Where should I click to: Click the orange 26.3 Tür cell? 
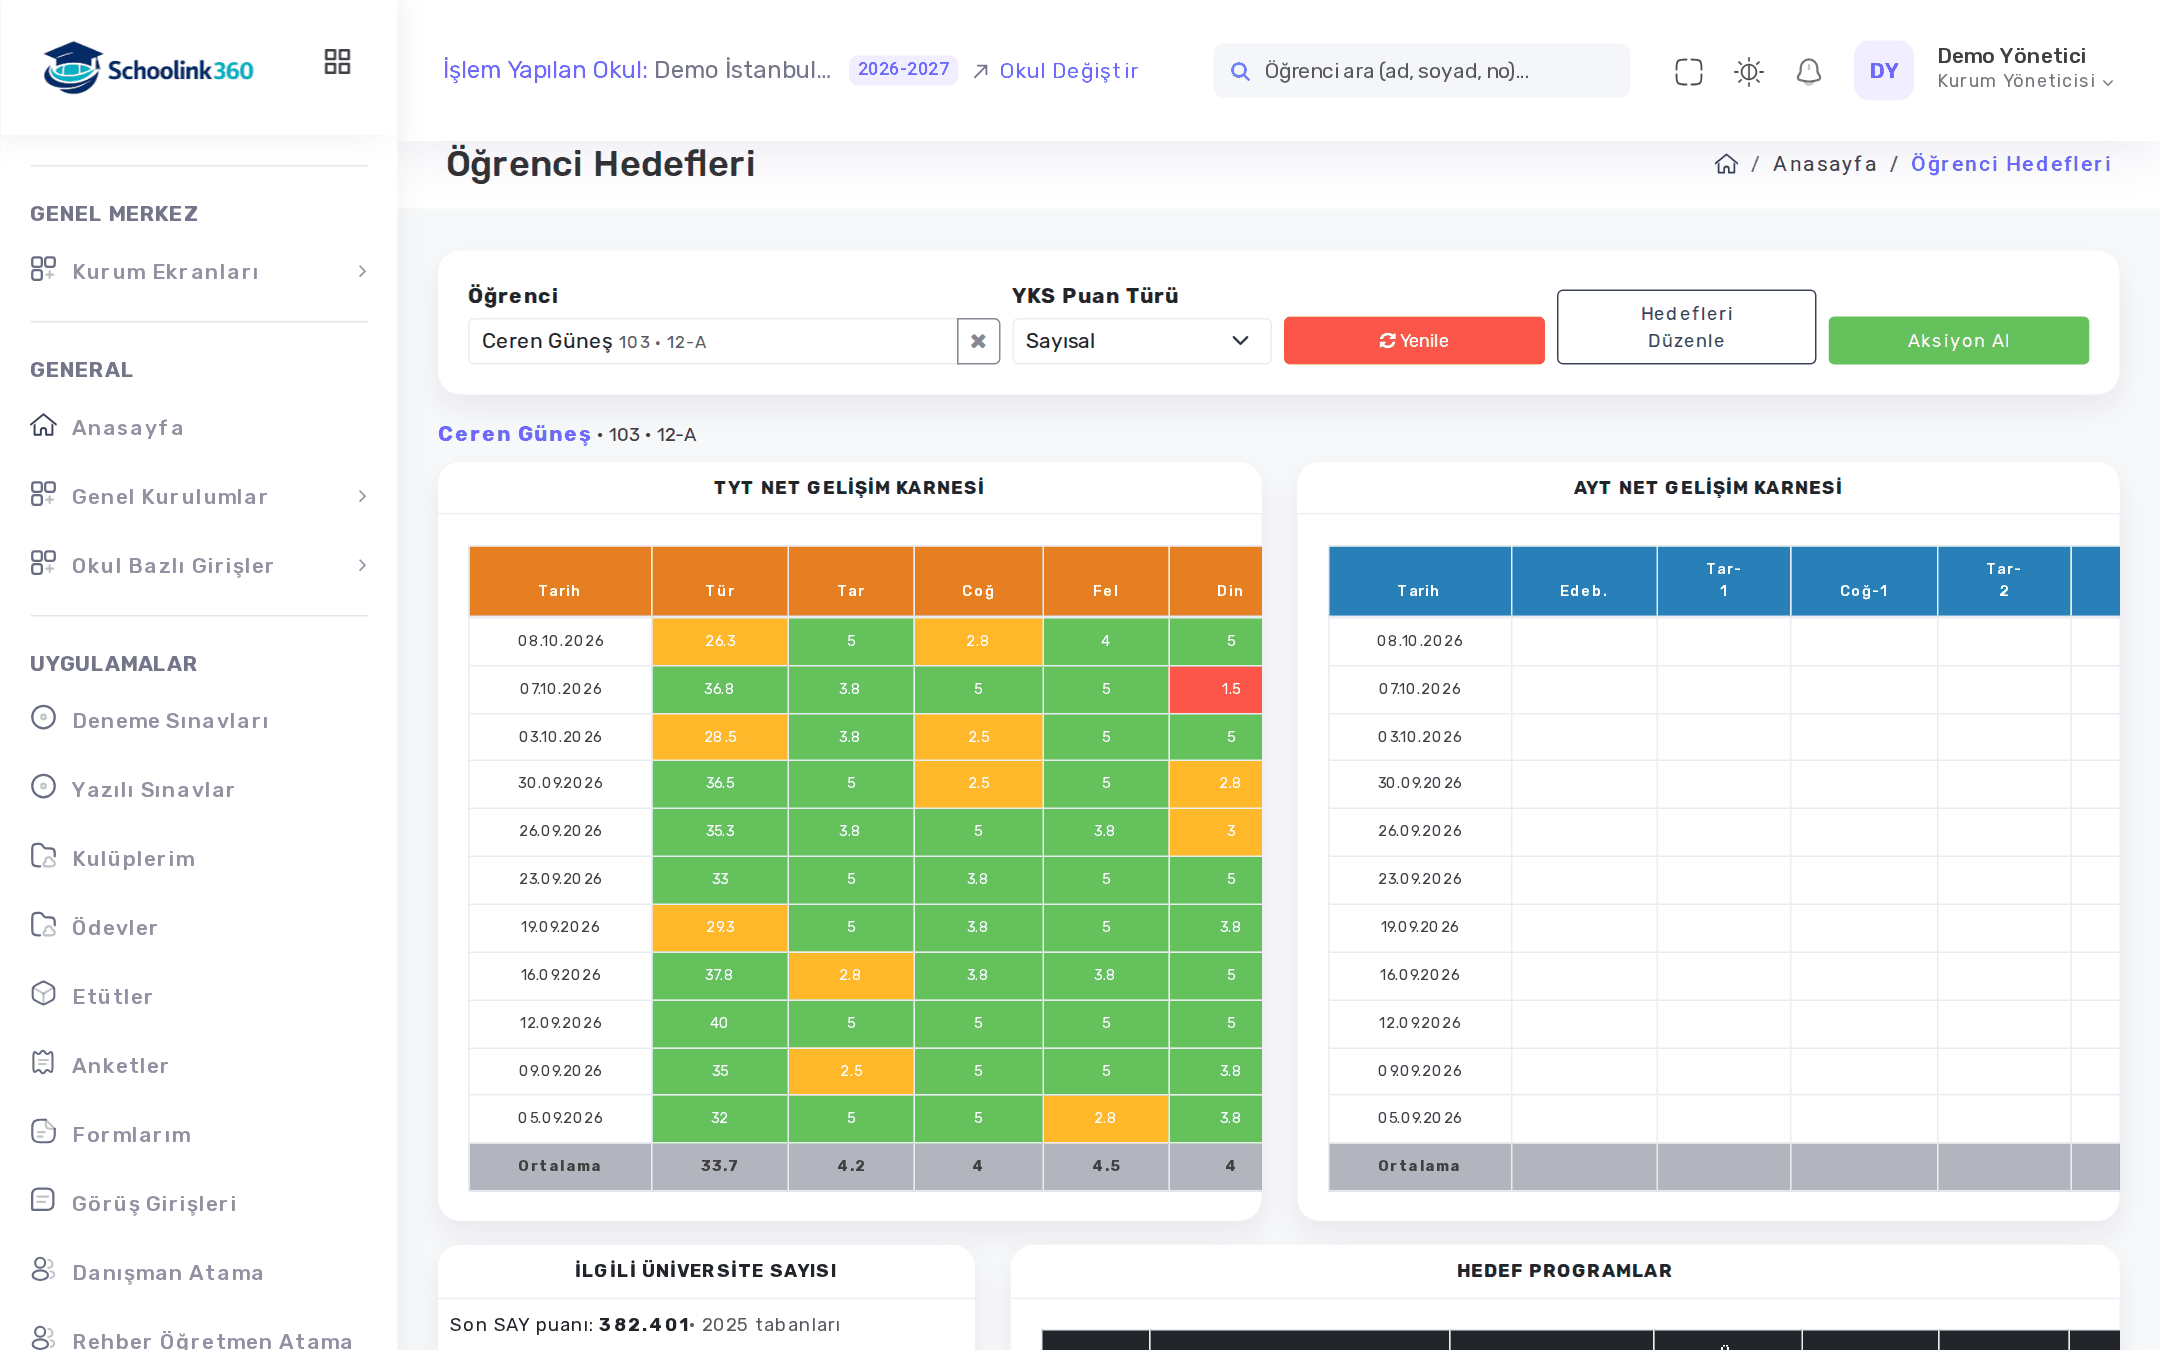point(720,641)
